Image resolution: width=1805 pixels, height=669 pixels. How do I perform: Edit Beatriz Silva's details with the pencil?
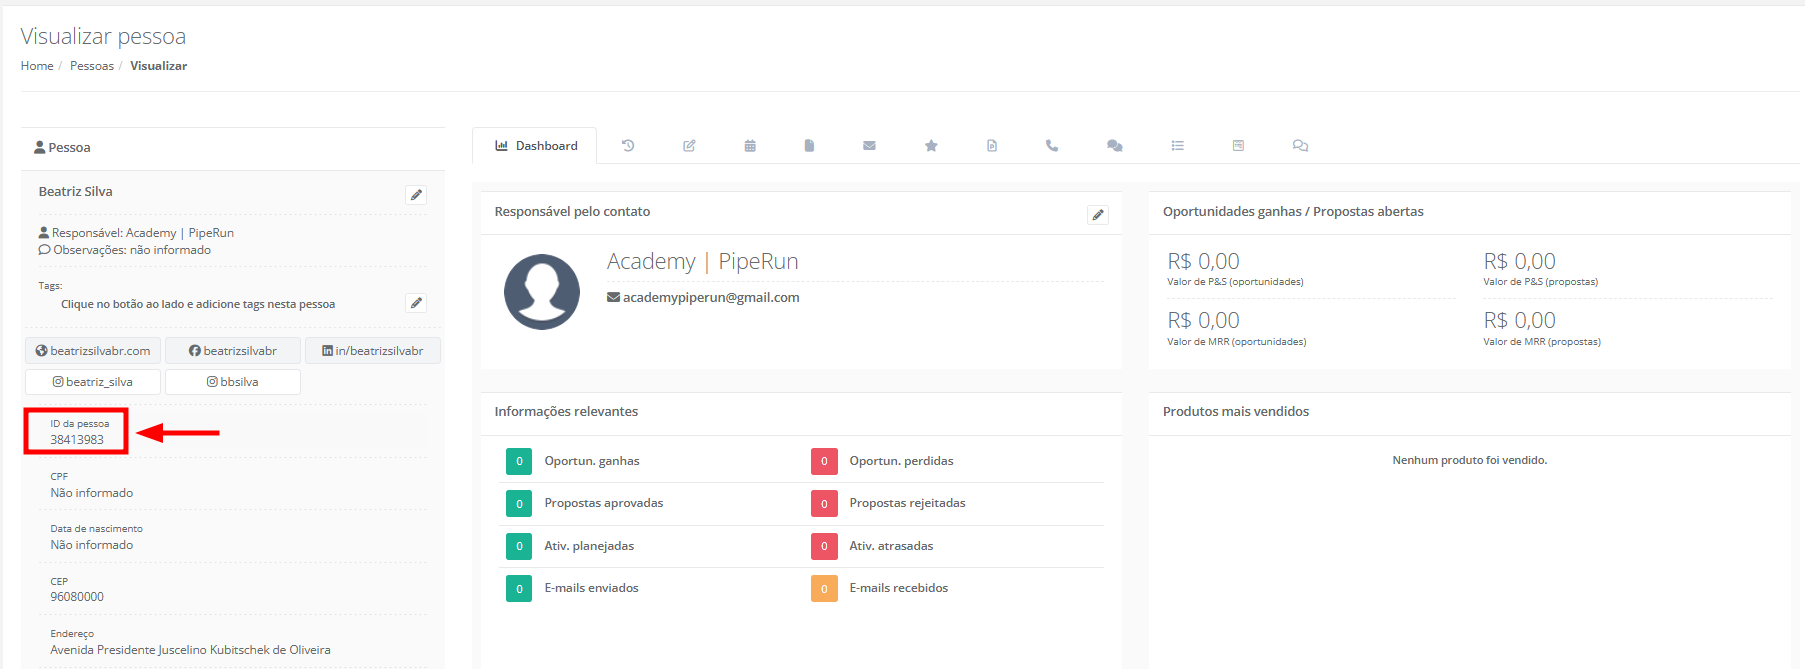pyautogui.click(x=416, y=195)
